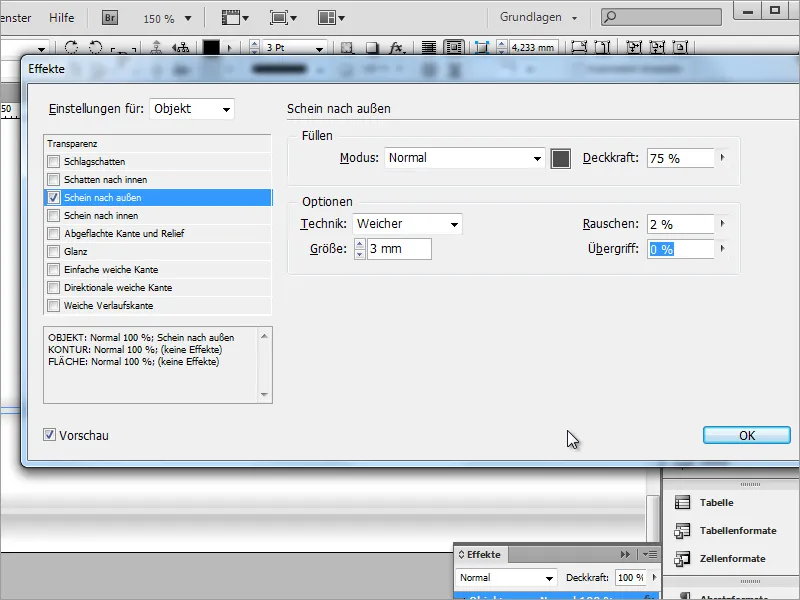Click the select content icon

(x=181, y=47)
